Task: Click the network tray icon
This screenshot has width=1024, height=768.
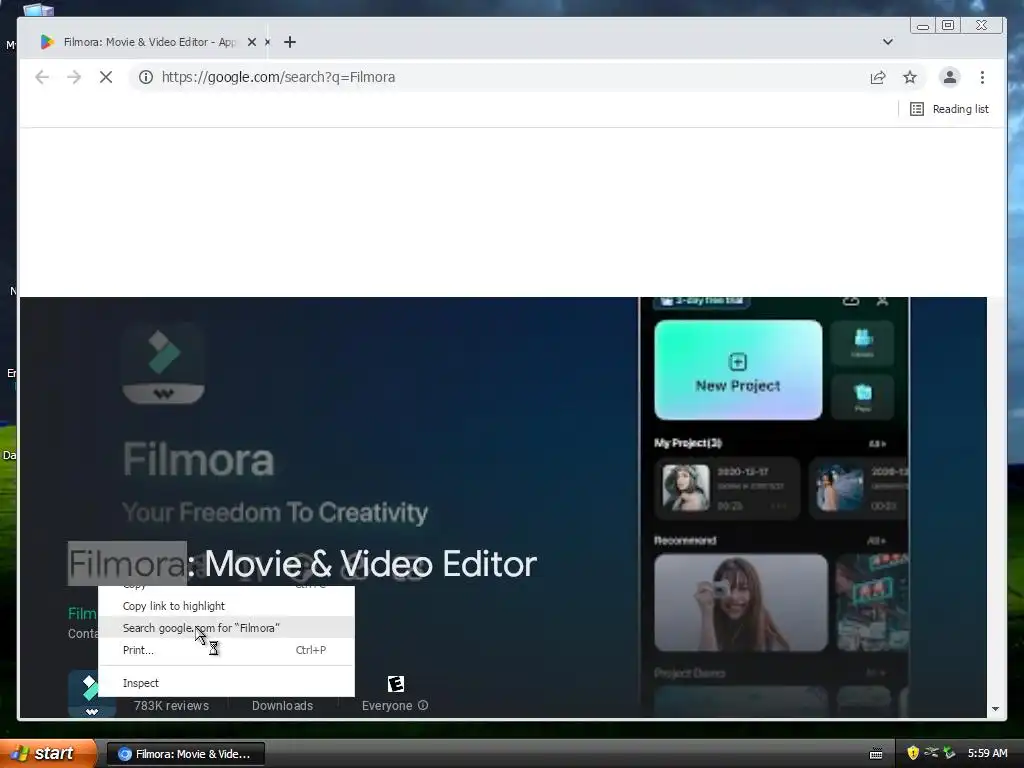Action: [x=932, y=753]
